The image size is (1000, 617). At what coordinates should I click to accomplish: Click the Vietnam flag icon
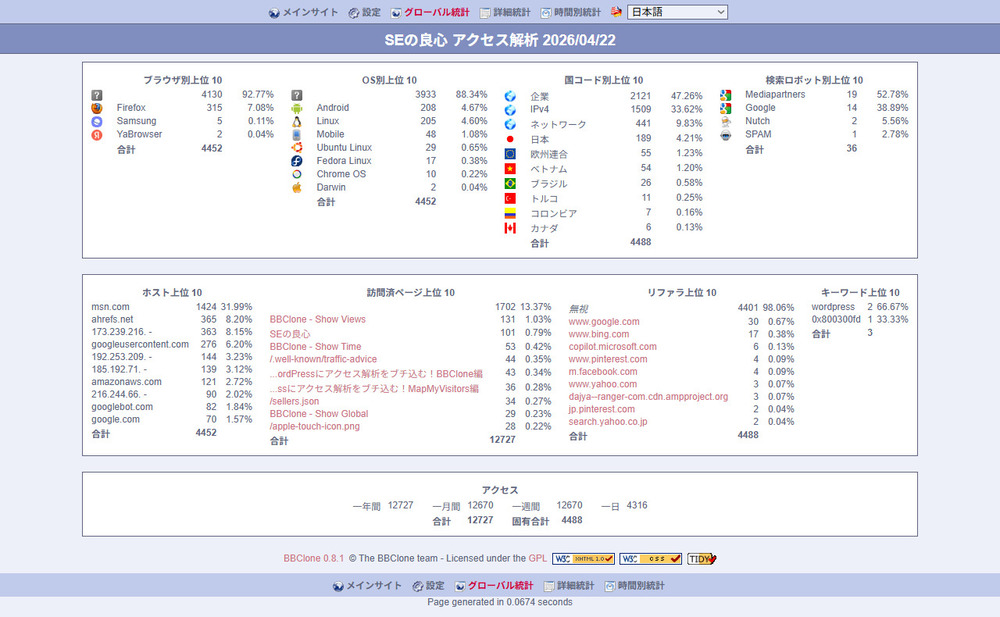pyautogui.click(x=510, y=169)
